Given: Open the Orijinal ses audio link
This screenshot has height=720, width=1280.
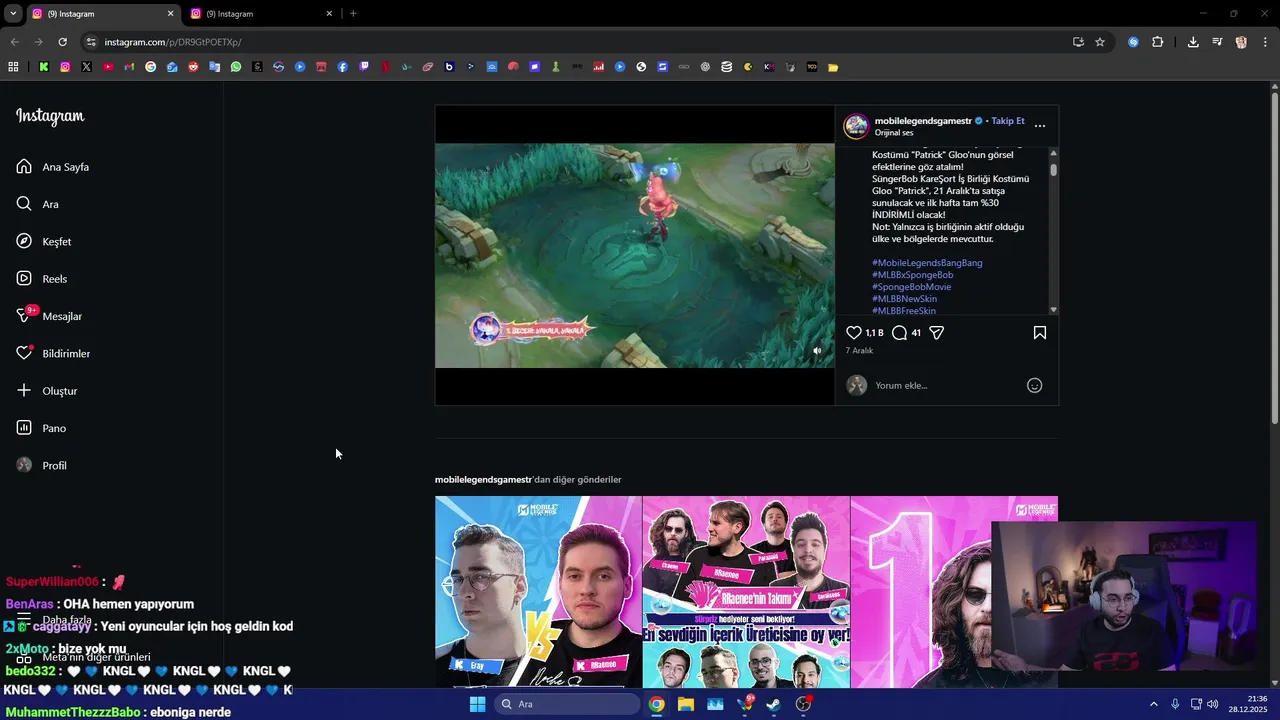Looking at the screenshot, I should point(894,133).
